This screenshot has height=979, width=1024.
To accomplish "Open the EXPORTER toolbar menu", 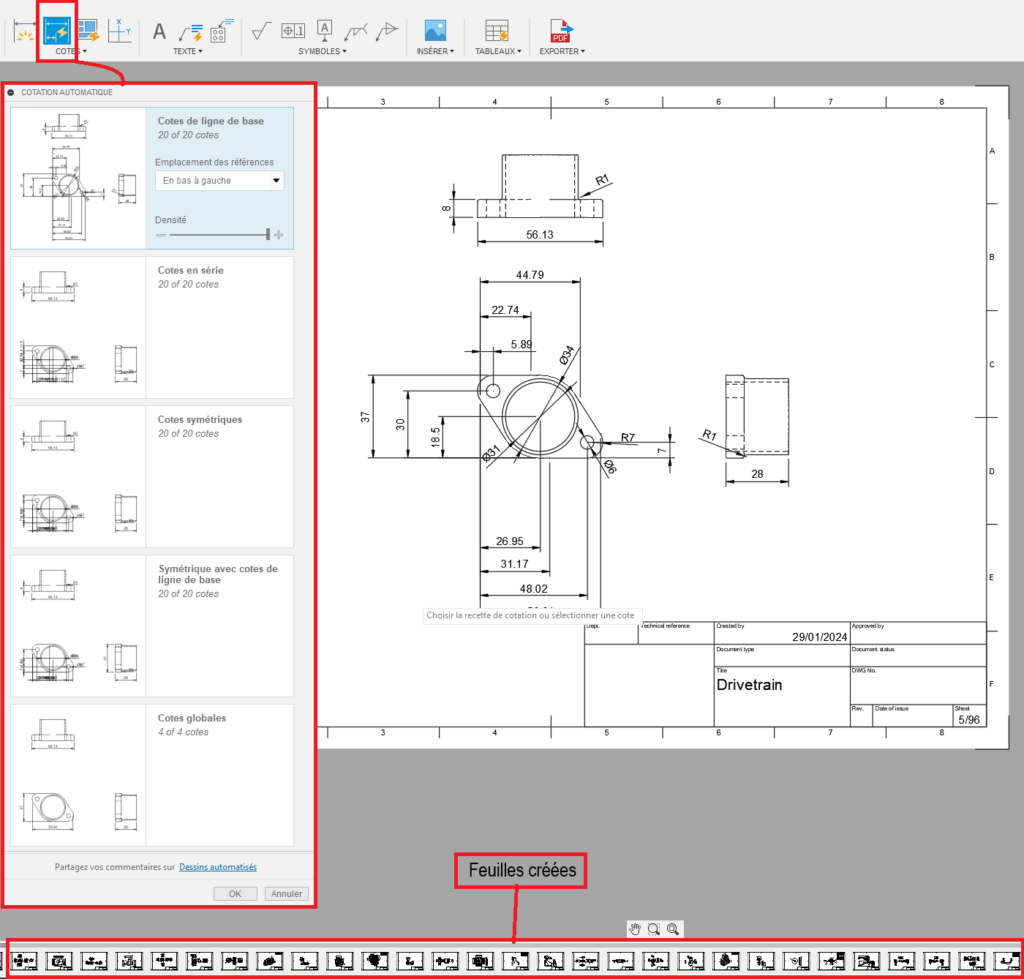I will point(561,51).
